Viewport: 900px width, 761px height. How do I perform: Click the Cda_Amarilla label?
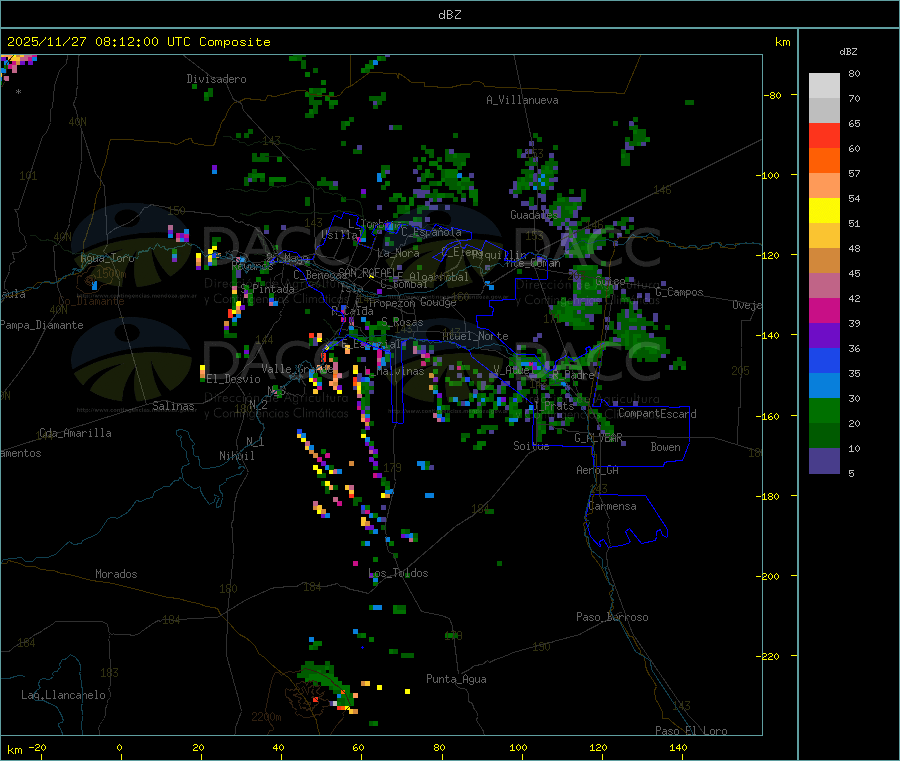coord(75,433)
